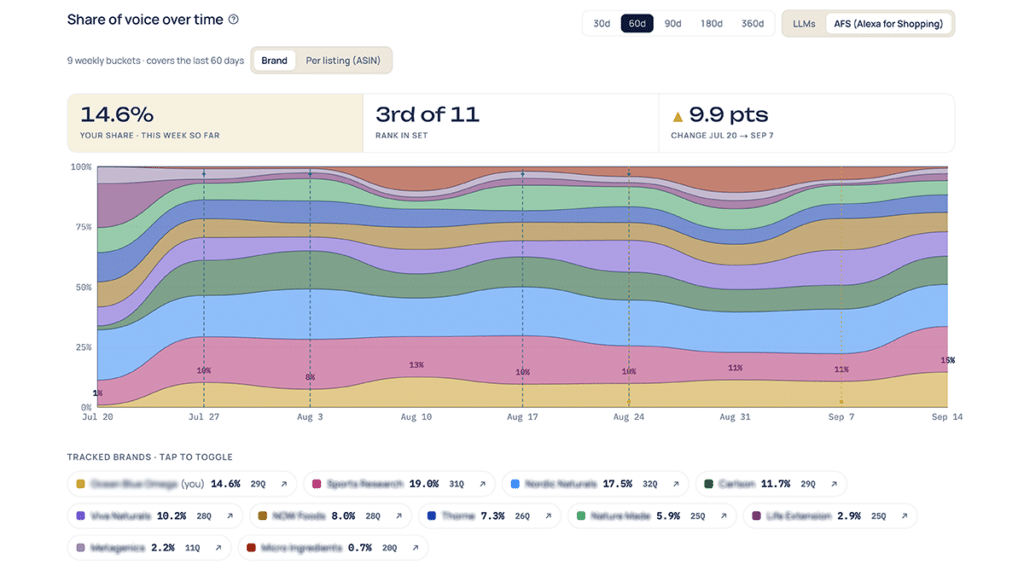Choose the Per listing (ASIN) option
The image size is (1024, 576).
(343, 60)
